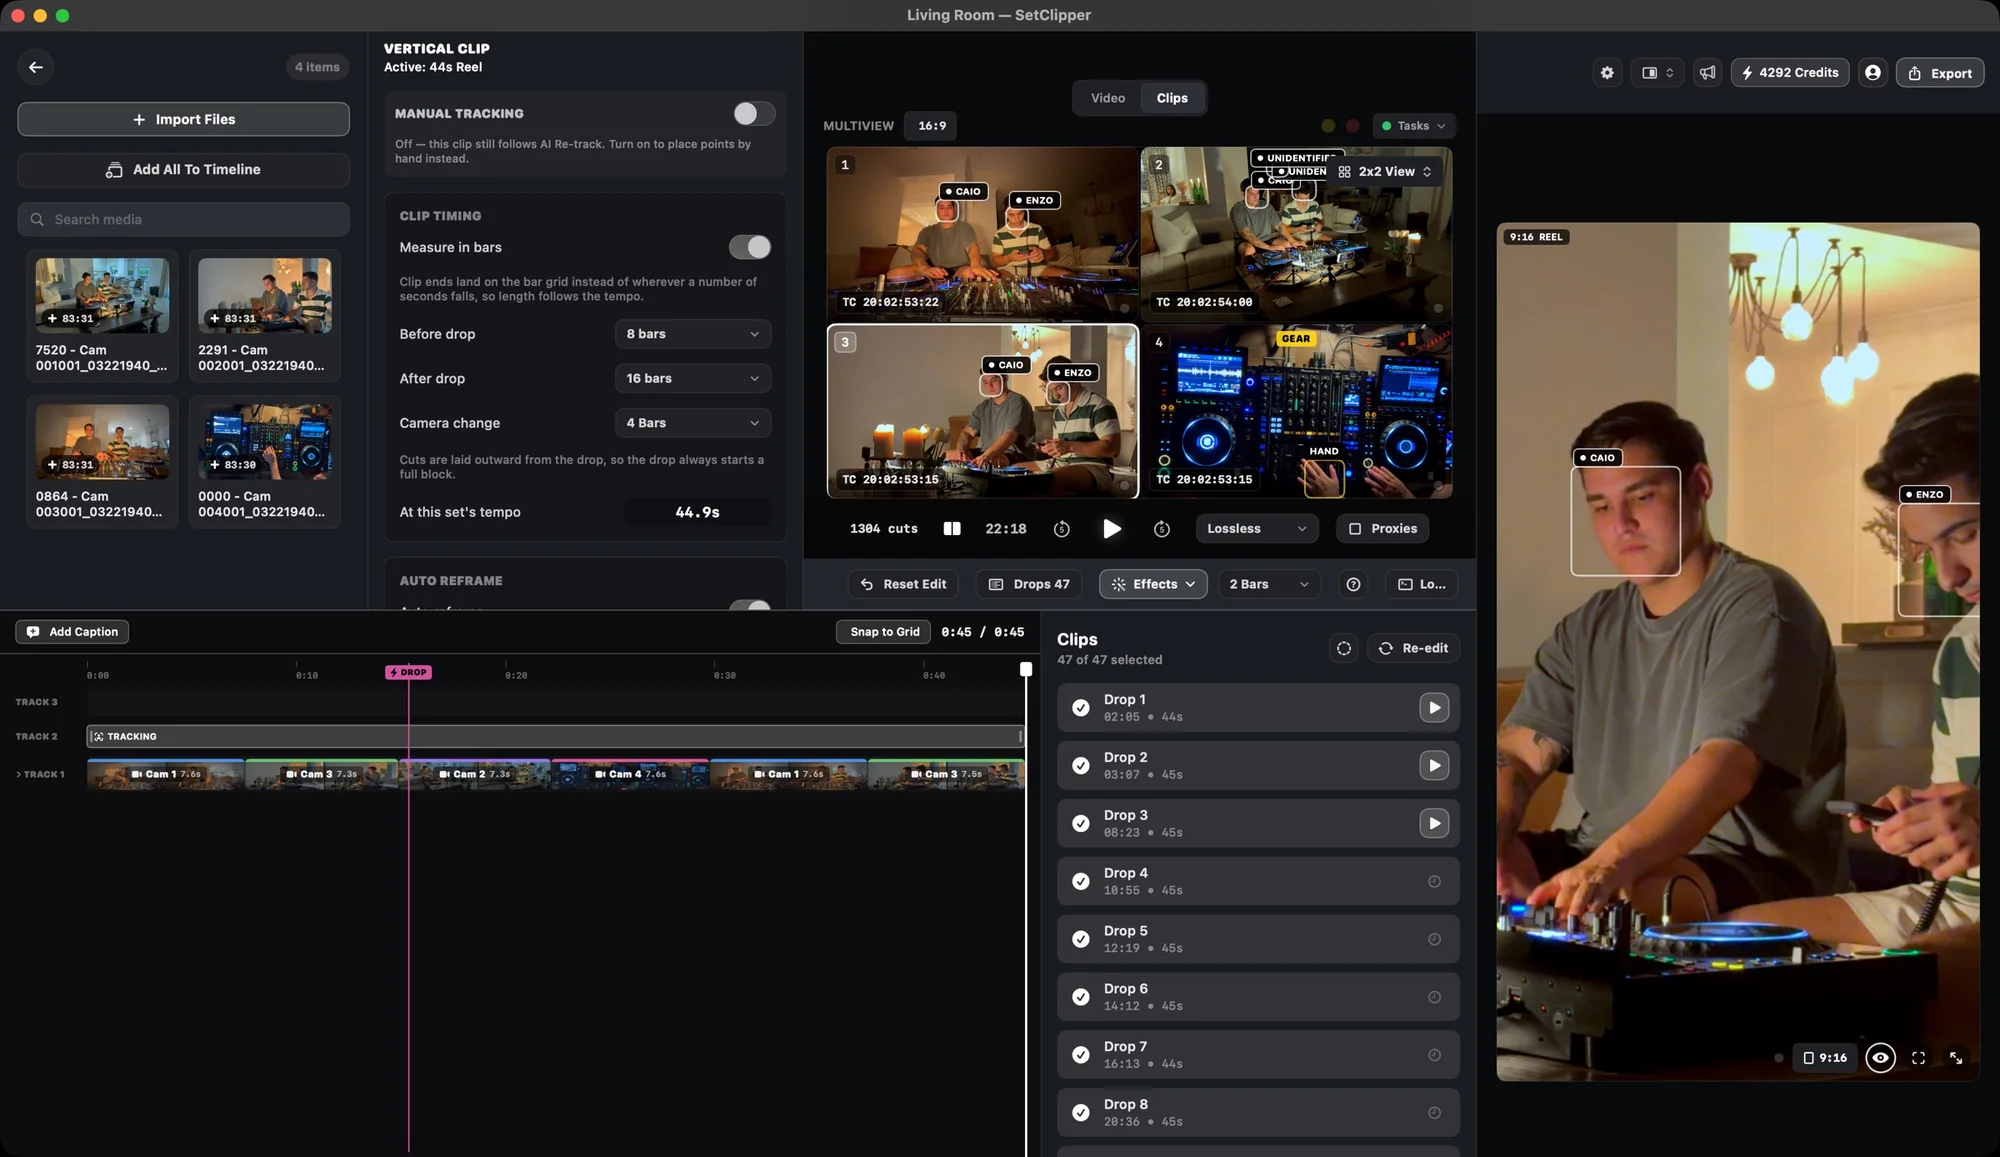Switch to the Video tab

(x=1108, y=98)
